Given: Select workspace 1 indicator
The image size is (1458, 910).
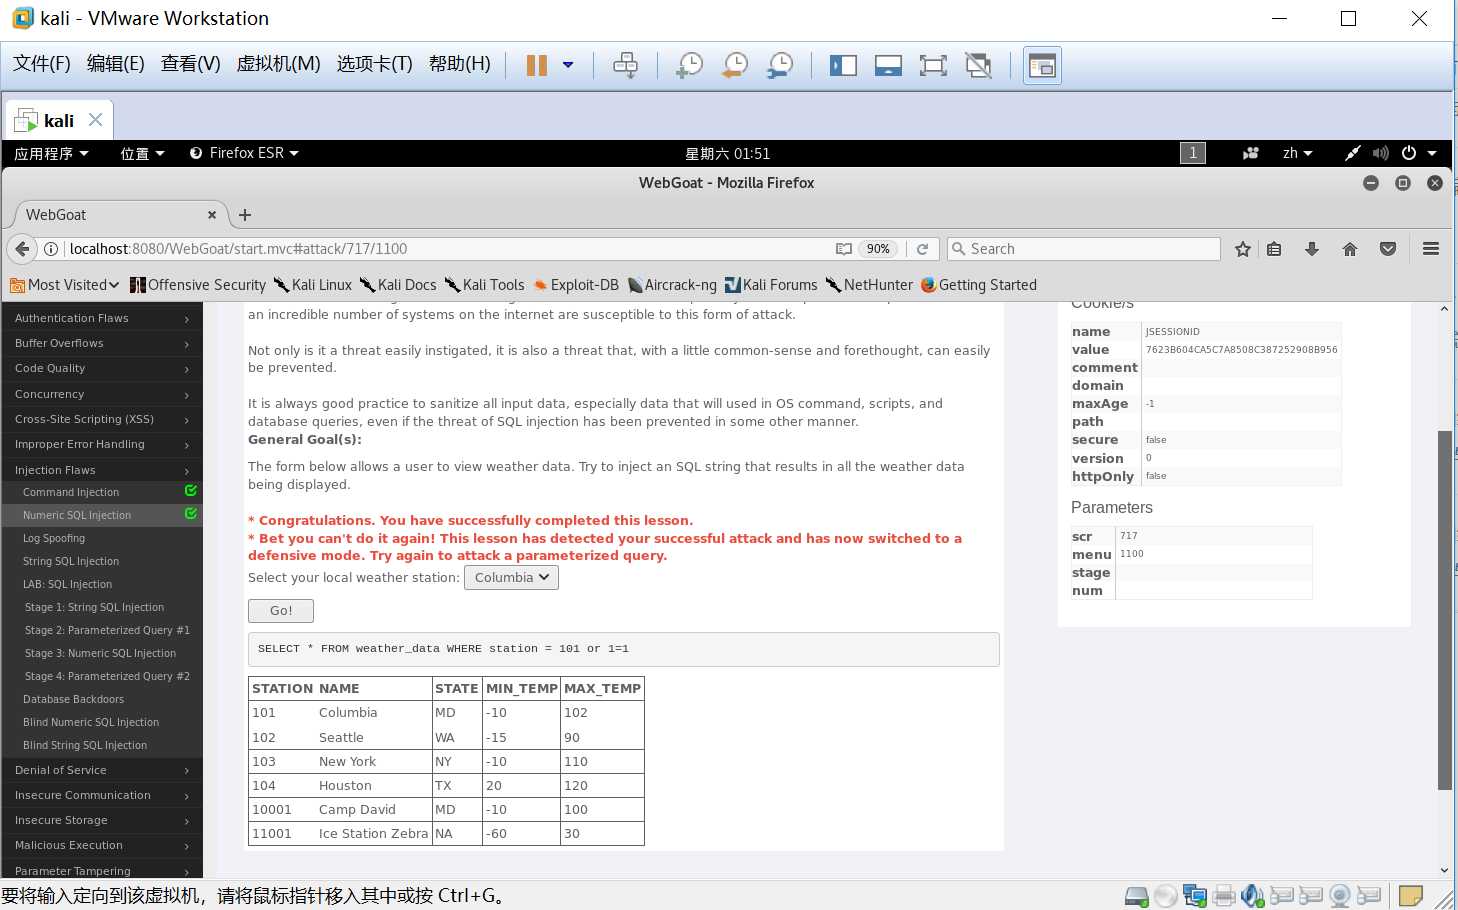Looking at the screenshot, I should [x=1193, y=153].
